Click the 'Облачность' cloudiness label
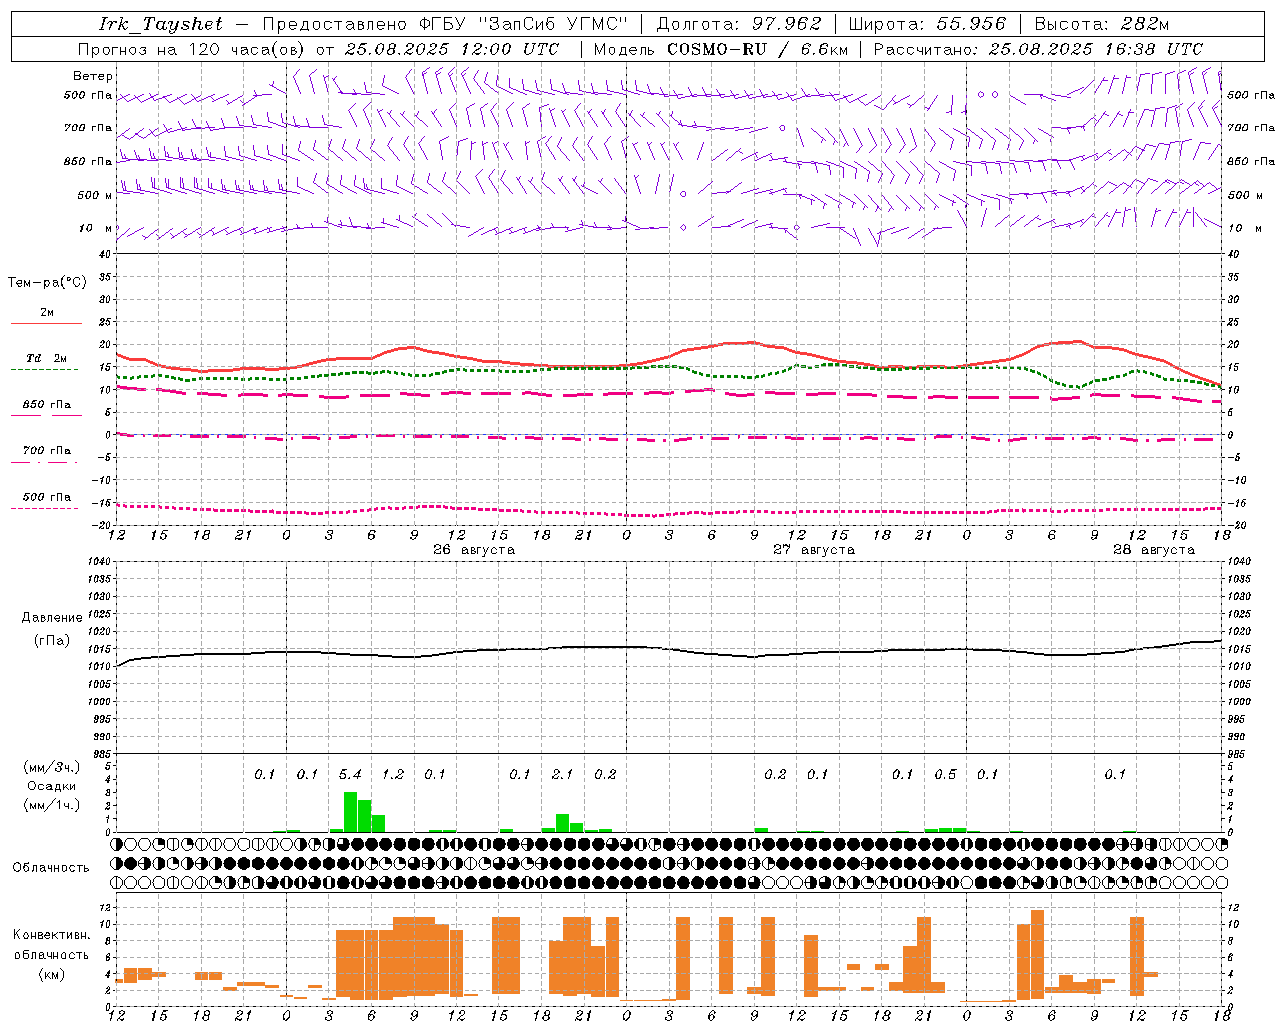Screen dimensions: 1280x1024 coord(51,868)
